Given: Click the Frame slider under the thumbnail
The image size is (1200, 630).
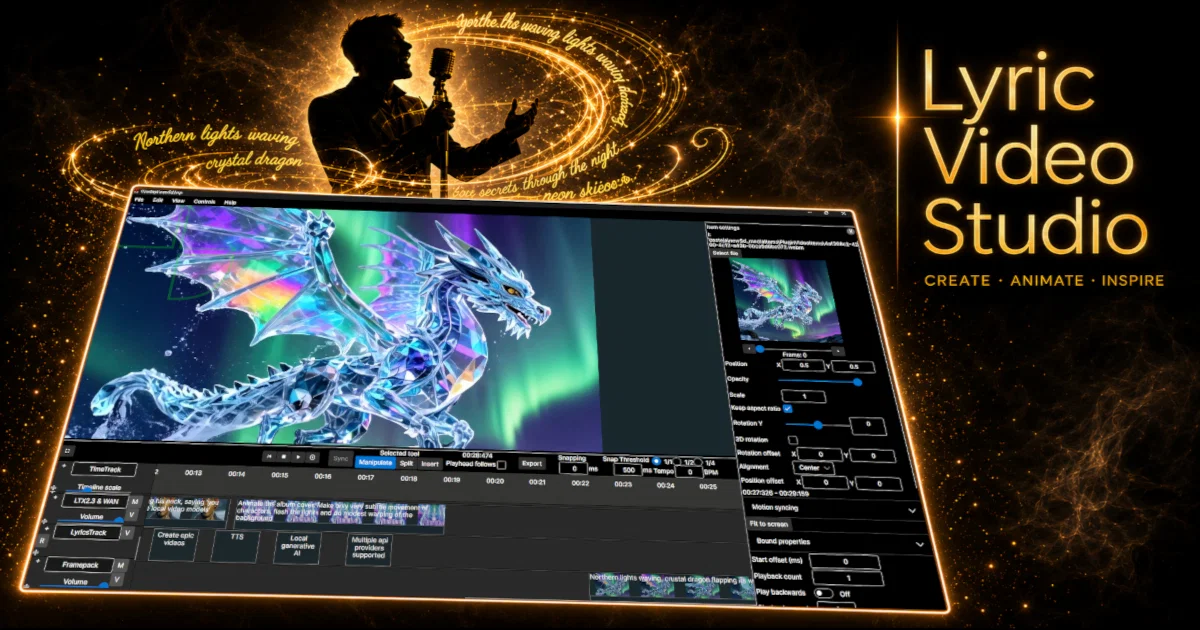Looking at the screenshot, I should [794, 349].
